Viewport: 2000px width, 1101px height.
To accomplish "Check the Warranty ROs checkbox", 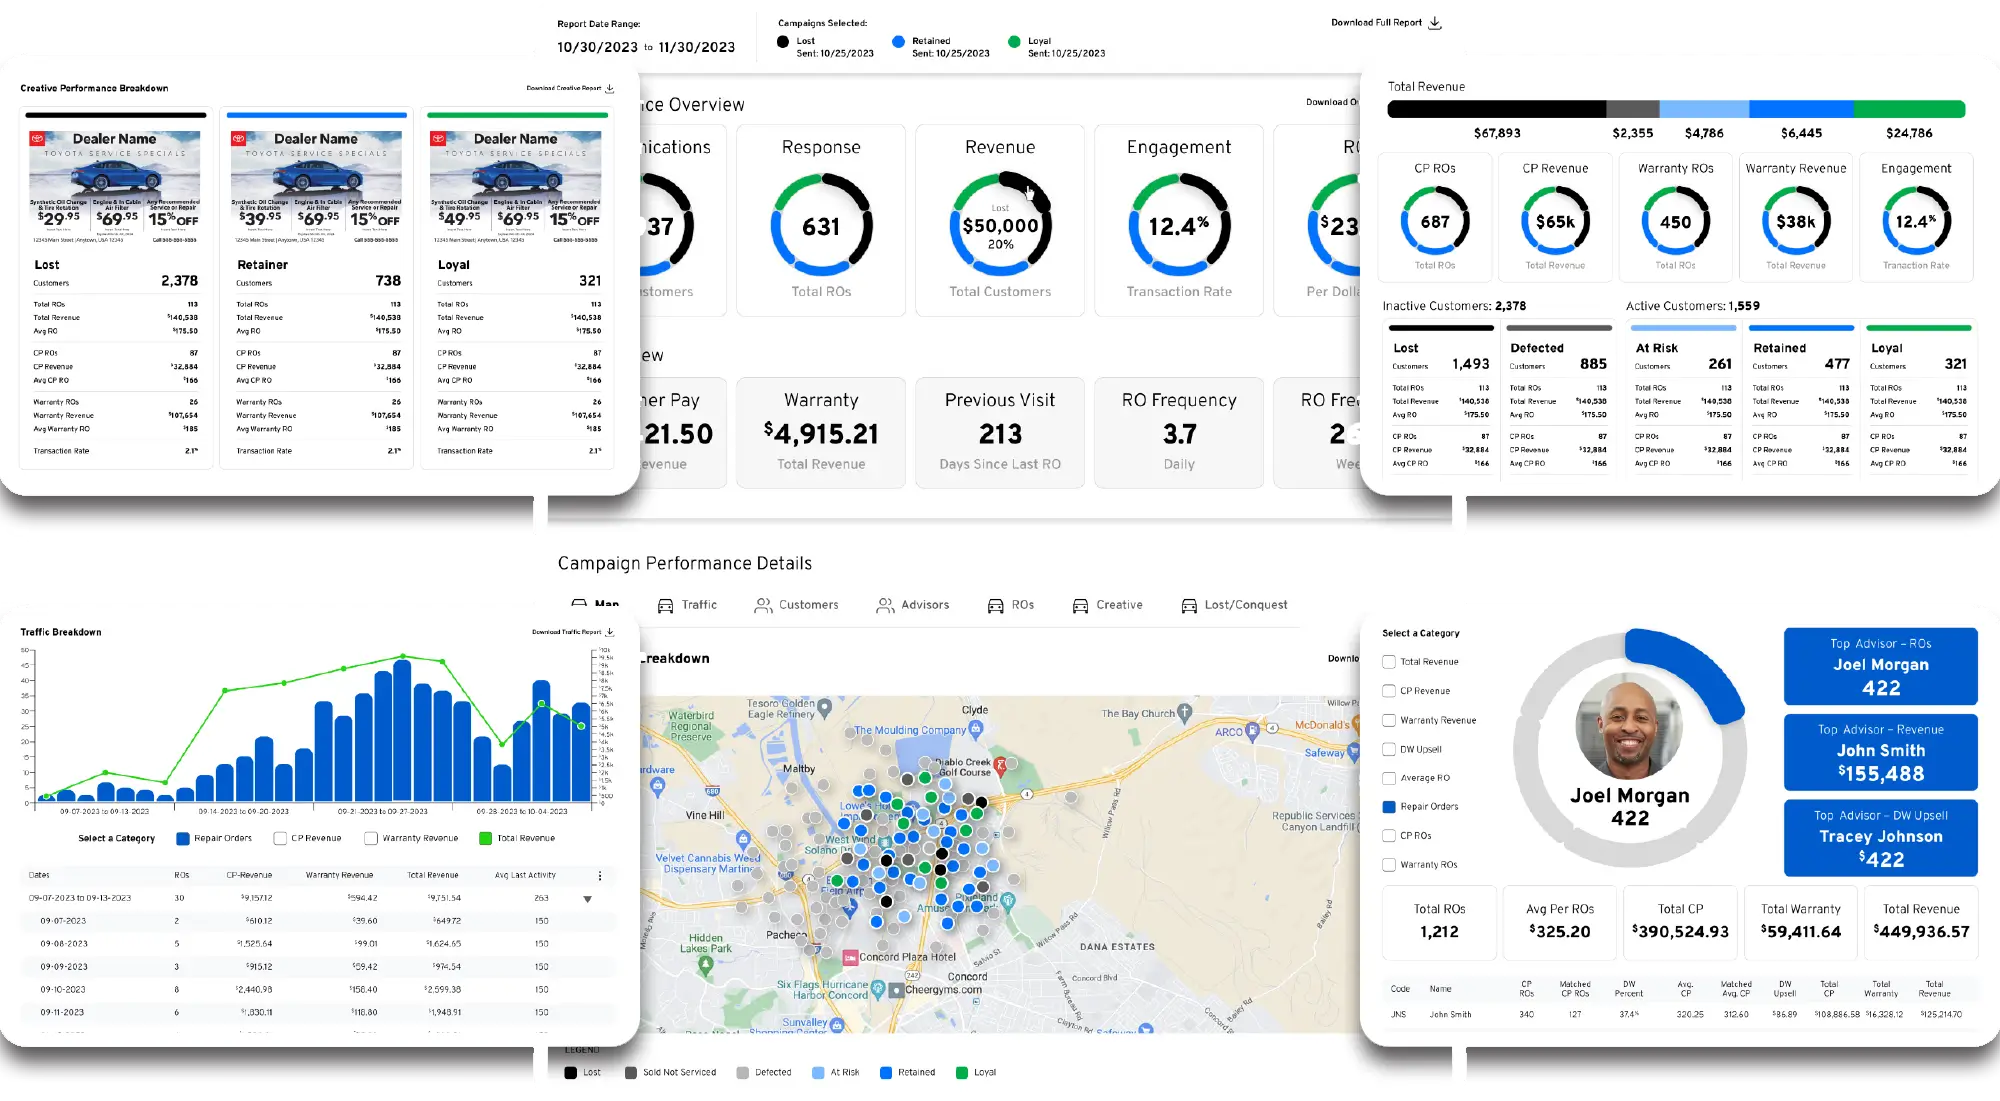I will coord(1388,865).
